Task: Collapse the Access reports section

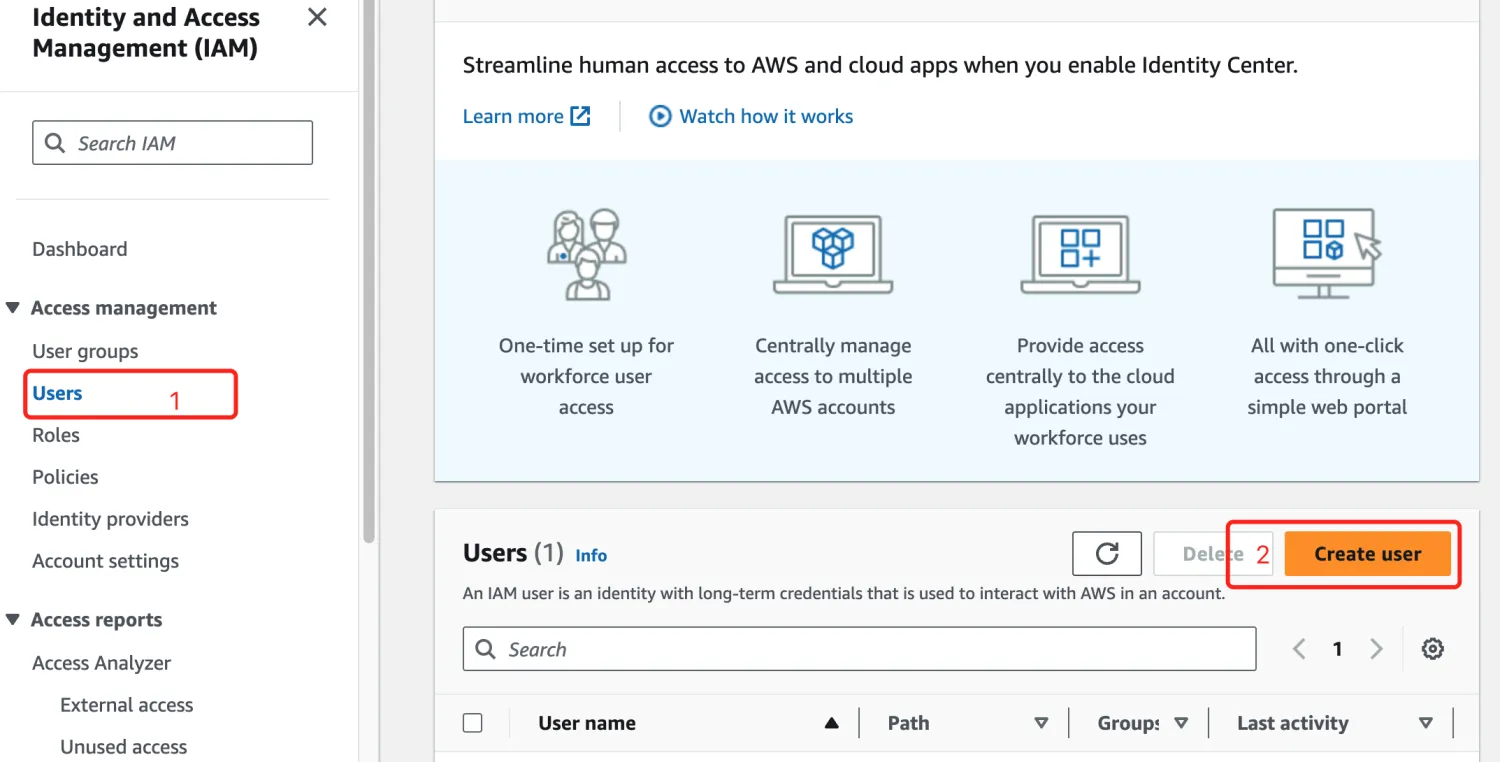Action: [x=12, y=620]
